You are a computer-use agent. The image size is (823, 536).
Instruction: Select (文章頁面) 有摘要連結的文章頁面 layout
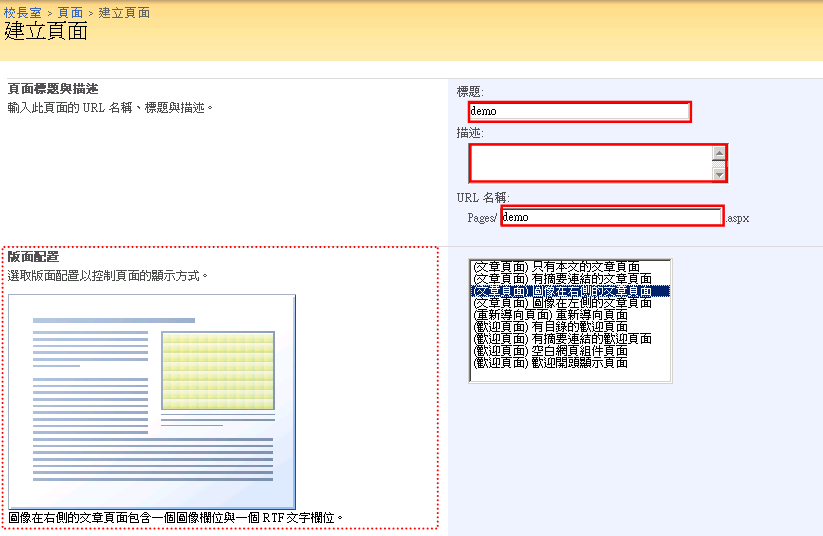pos(571,278)
